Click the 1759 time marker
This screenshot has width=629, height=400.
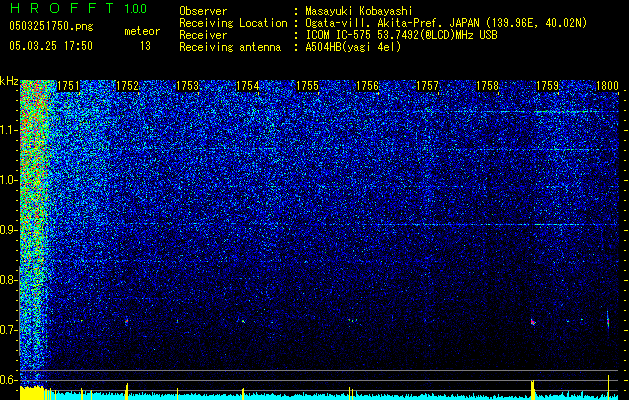548,86
